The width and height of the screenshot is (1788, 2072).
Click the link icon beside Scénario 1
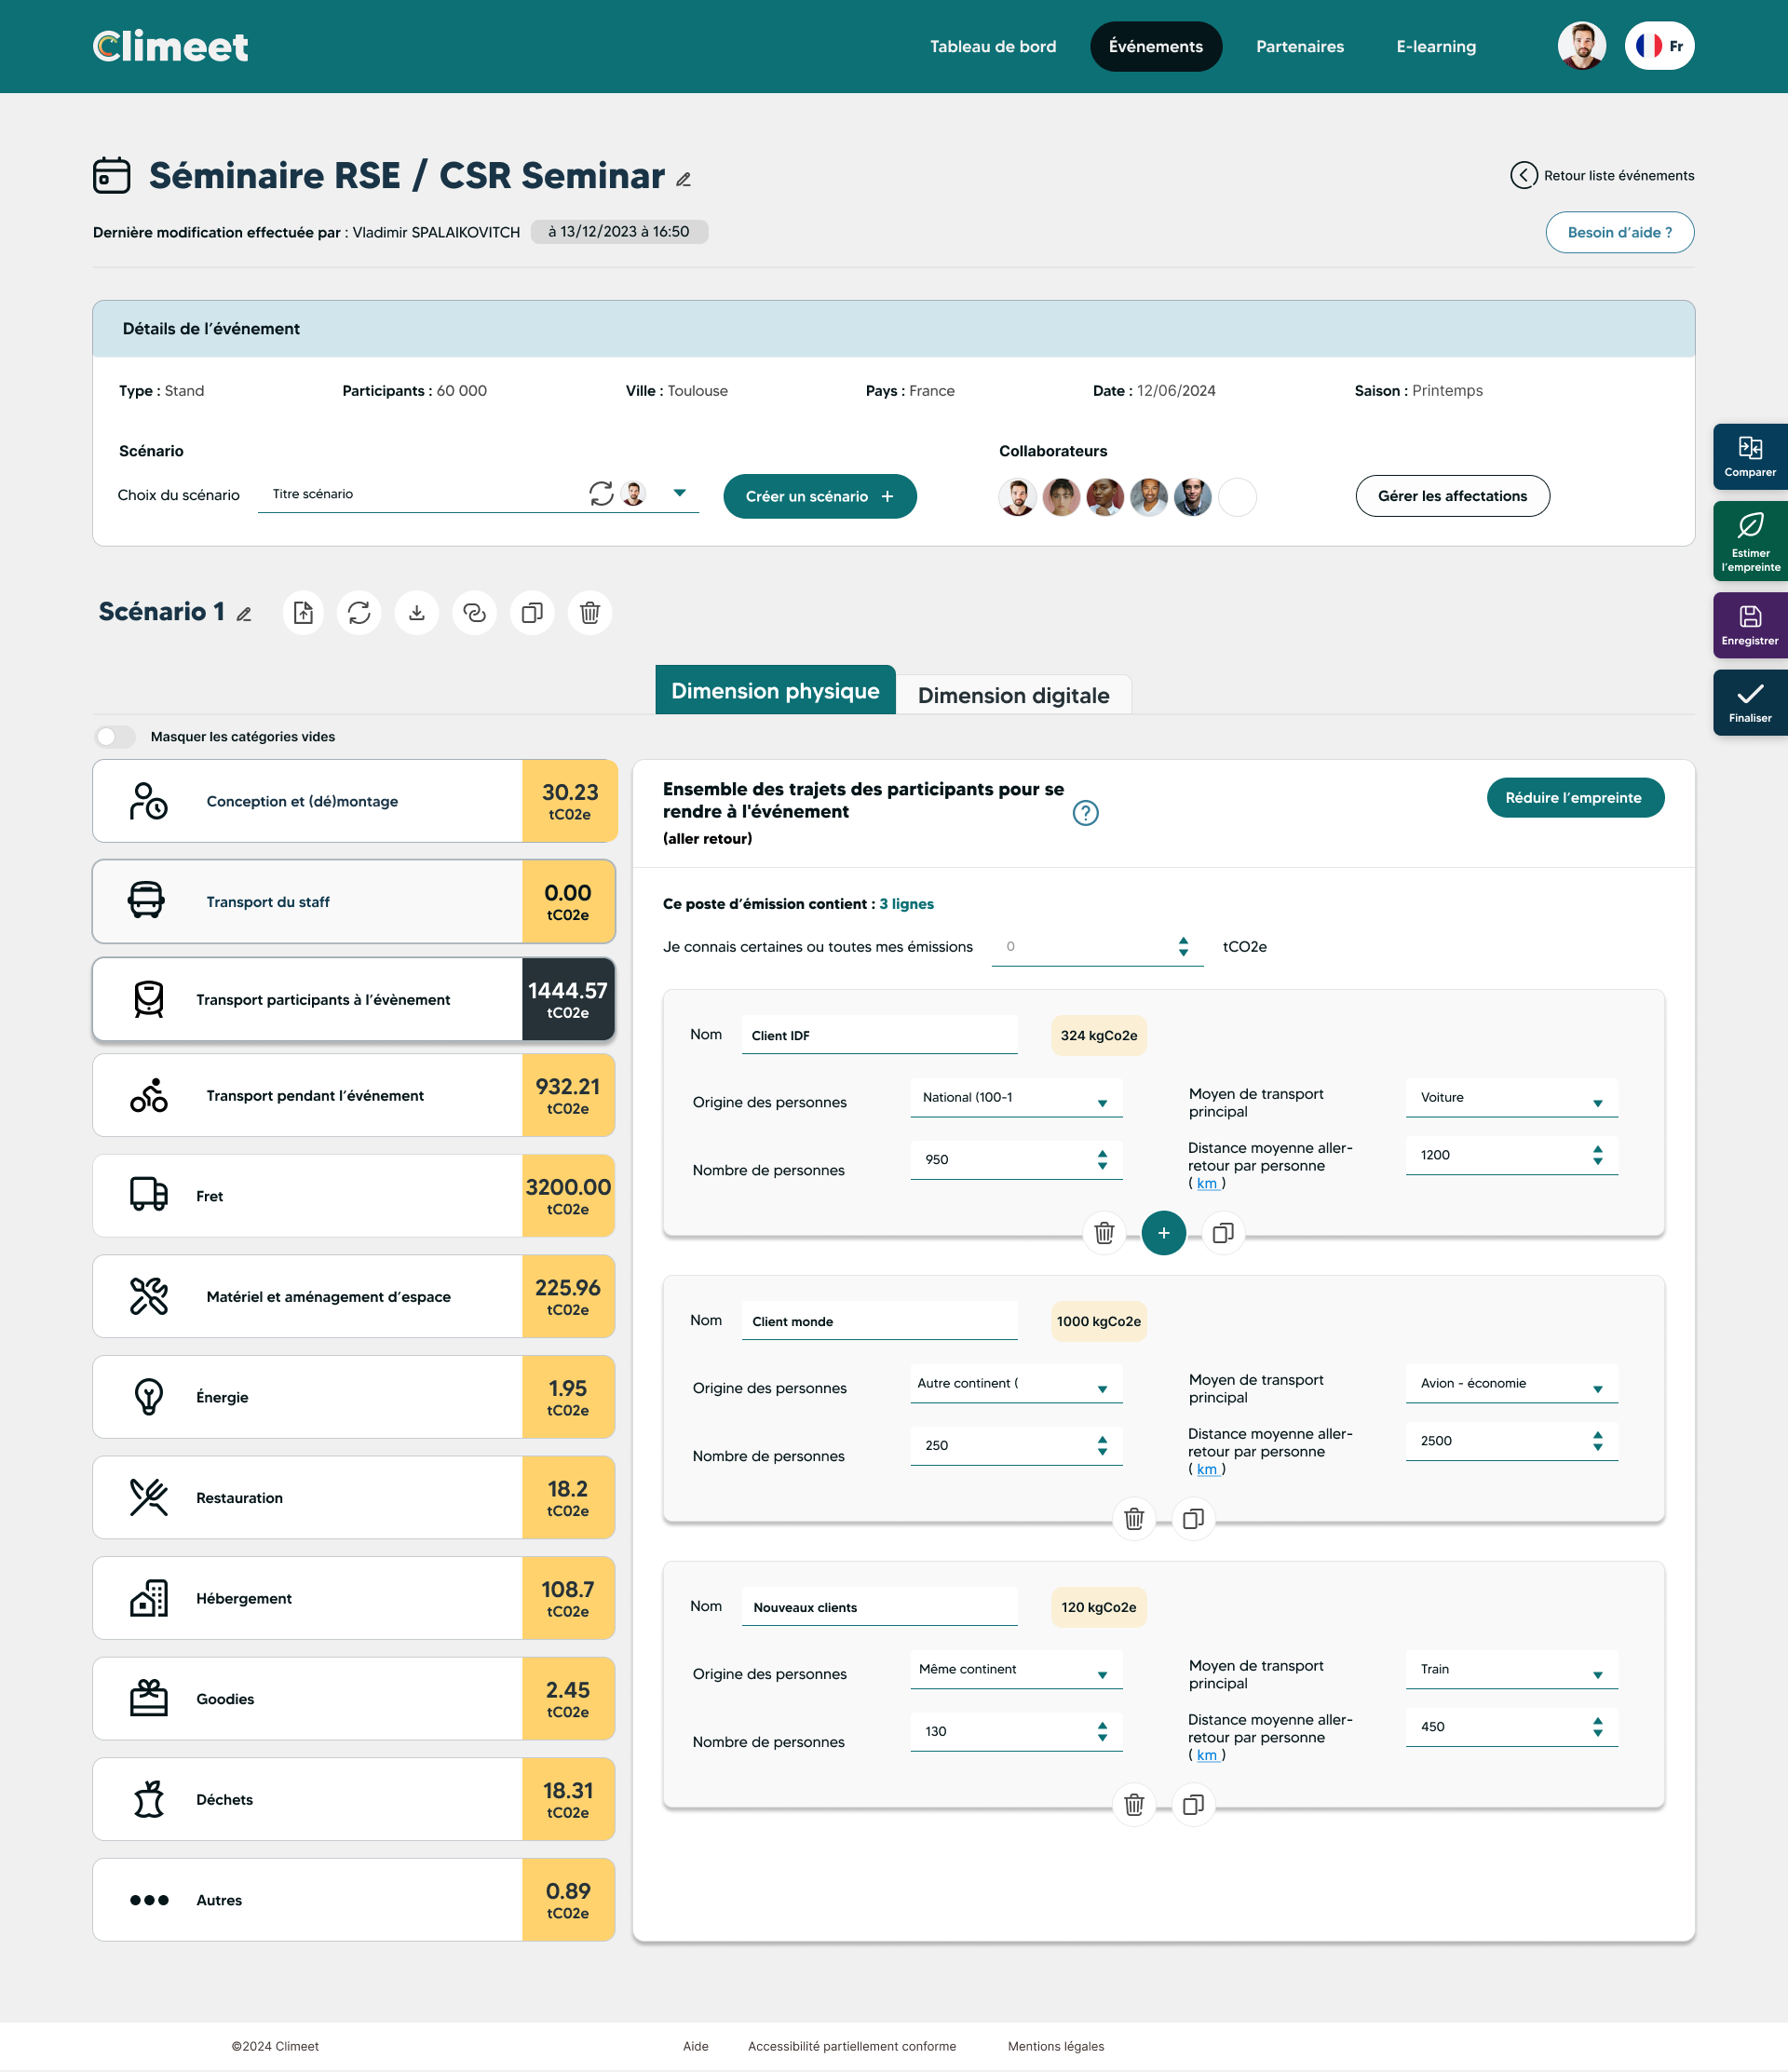(474, 612)
